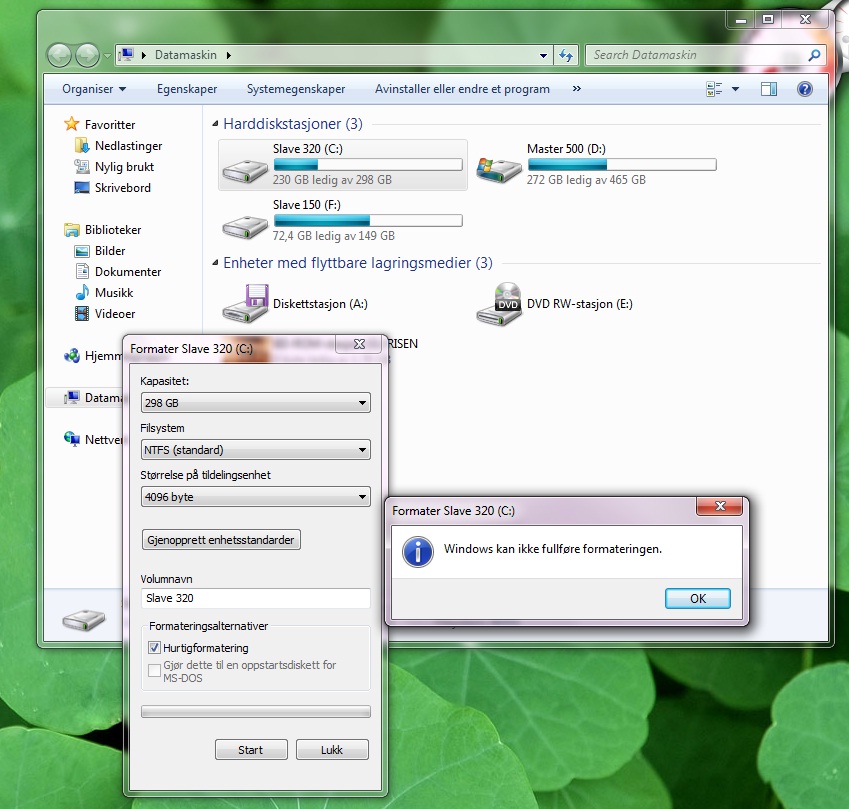Open Musikk library
849x809 pixels.
[x=114, y=293]
